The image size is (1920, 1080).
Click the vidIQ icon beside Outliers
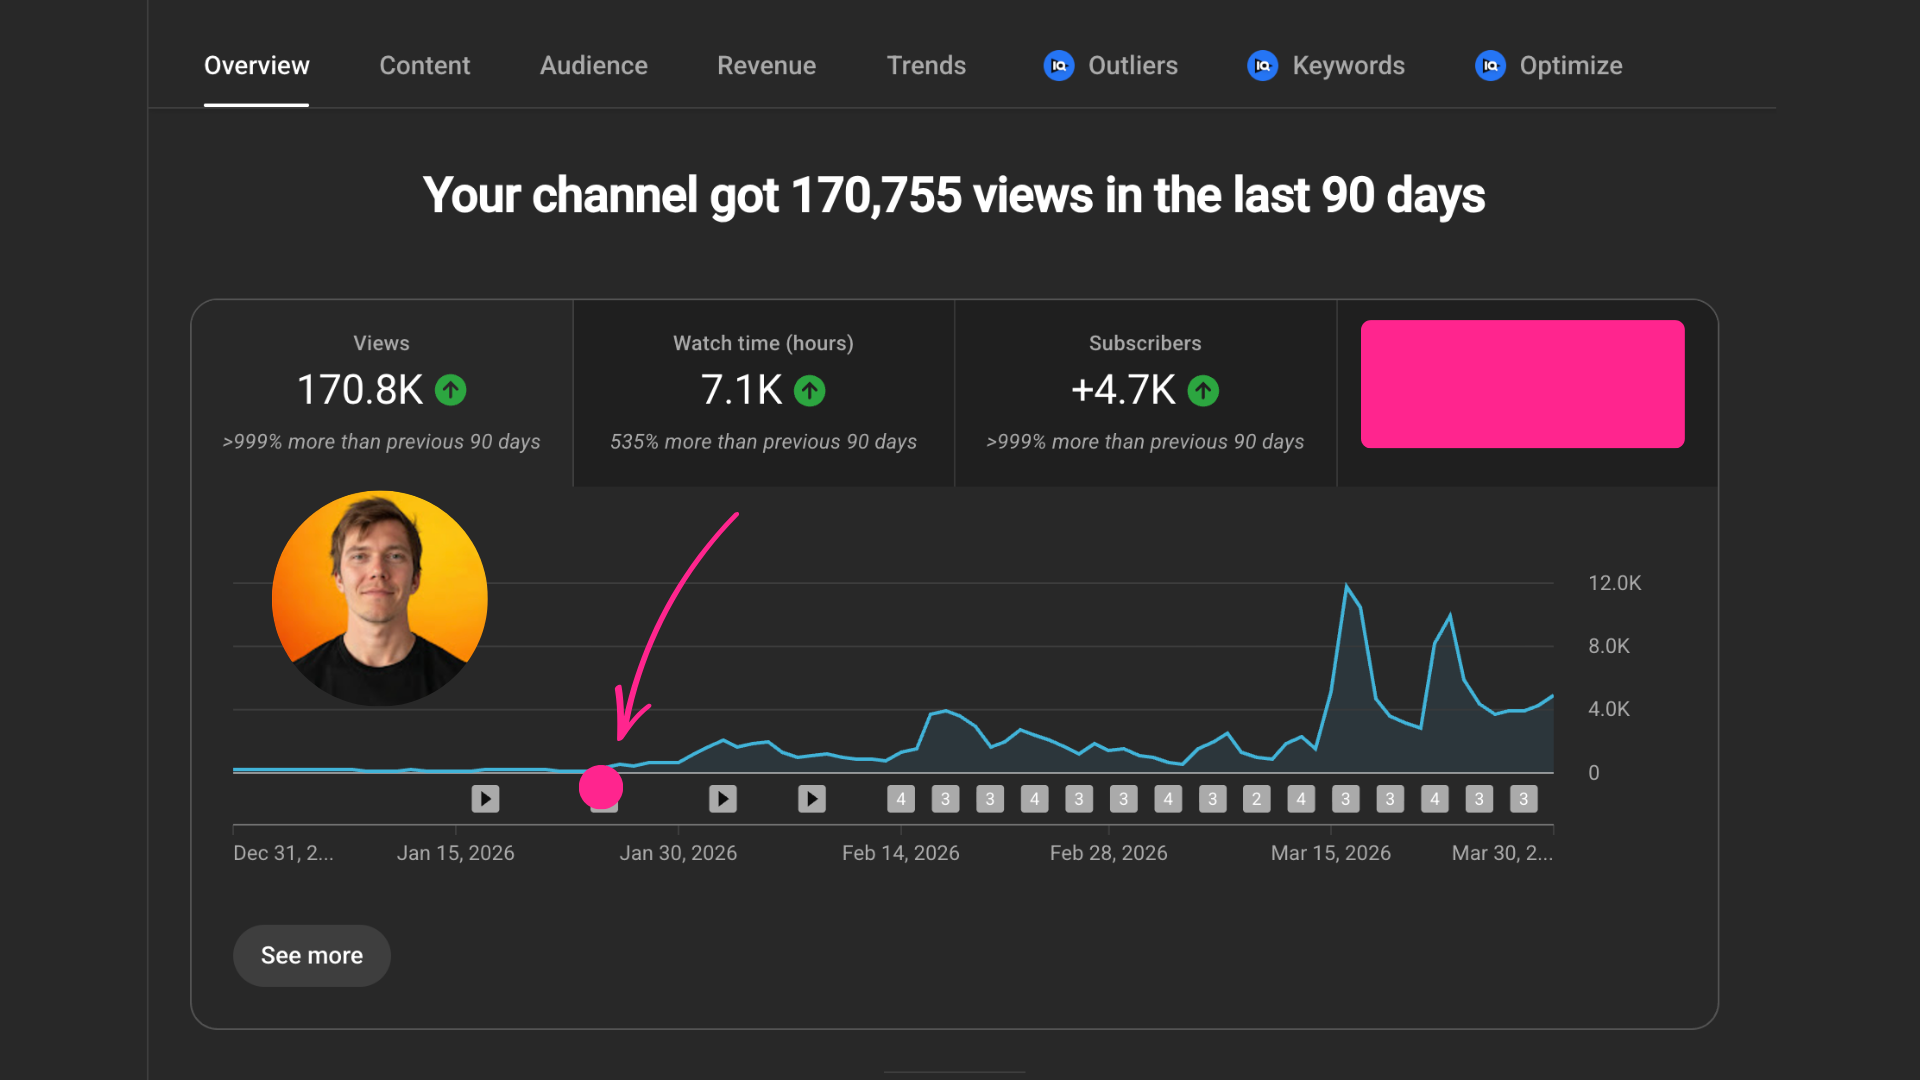tap(1058, 66)
